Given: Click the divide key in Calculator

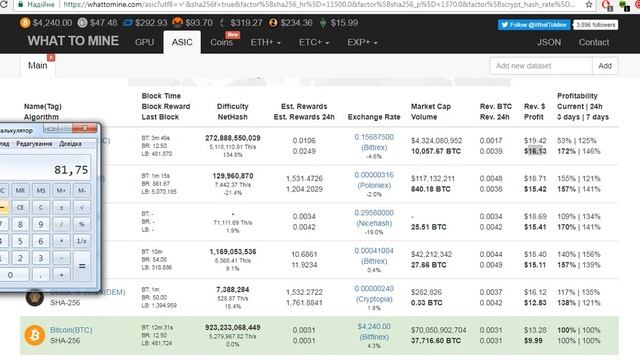Looking at the screenshot, I should 61,224.
